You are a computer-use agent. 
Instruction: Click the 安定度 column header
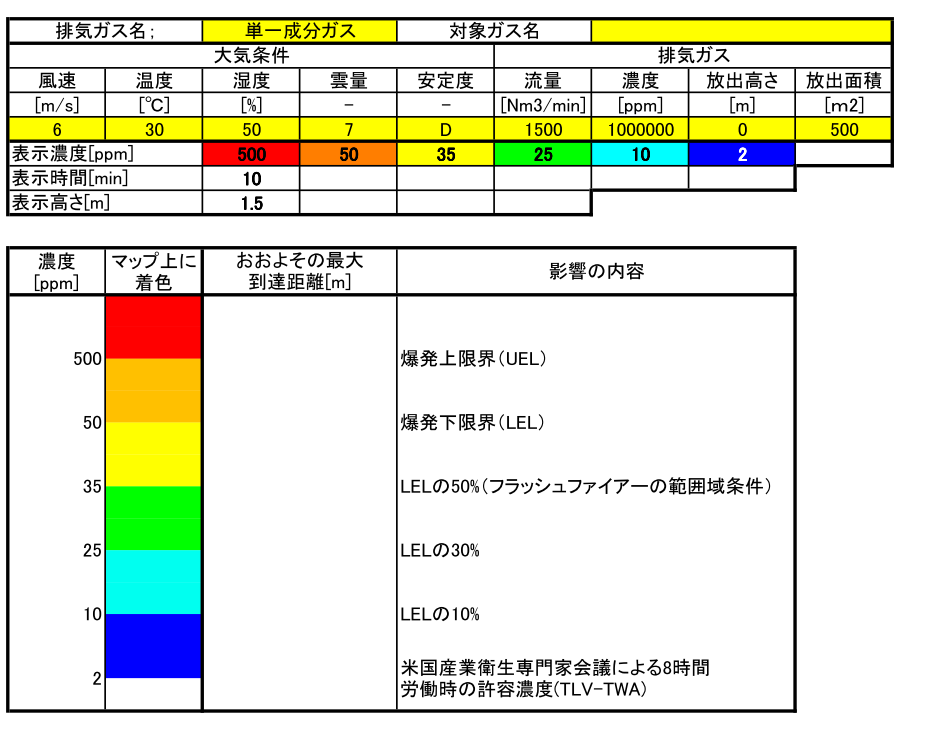click(x=446, y=80)
